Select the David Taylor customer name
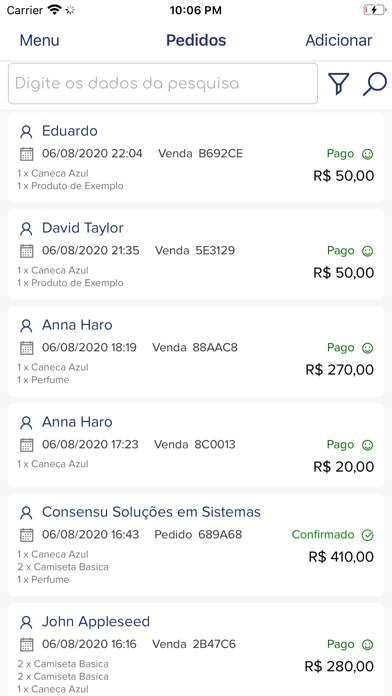Image resolution: width=392 pixels, height=696 pixels. tap(83, 228)
